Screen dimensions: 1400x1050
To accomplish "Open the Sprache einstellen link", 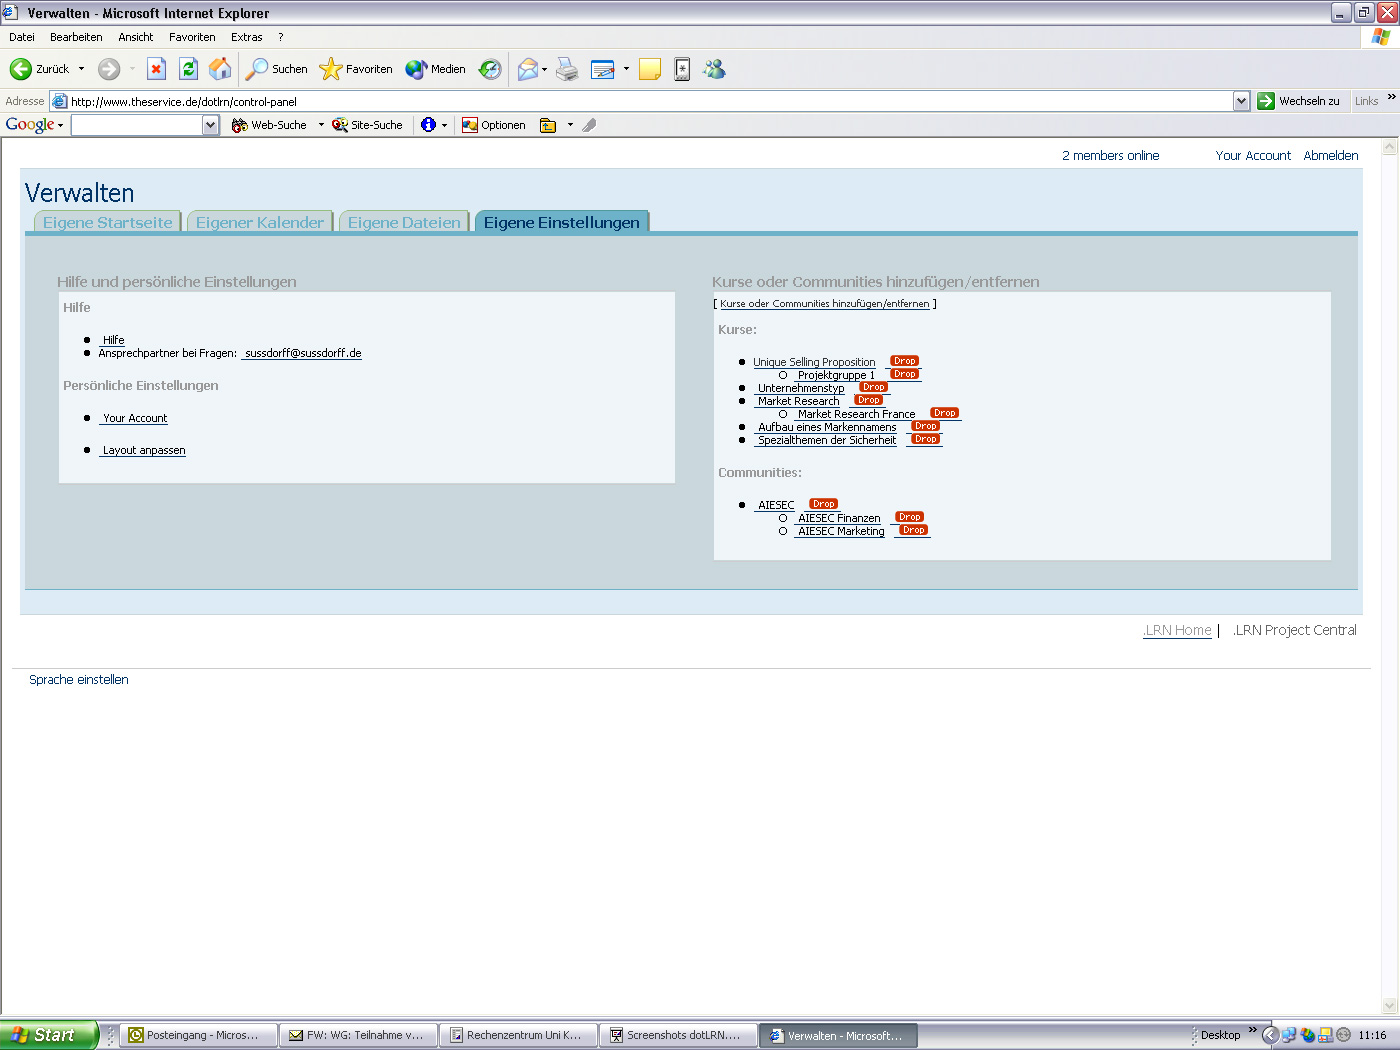I will (x=78, y=679).
